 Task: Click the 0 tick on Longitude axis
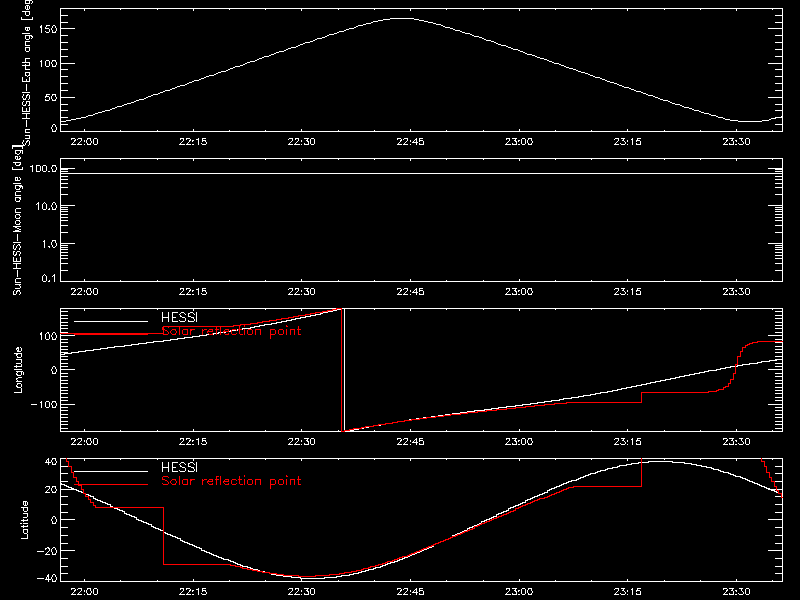tap(55, 370)
